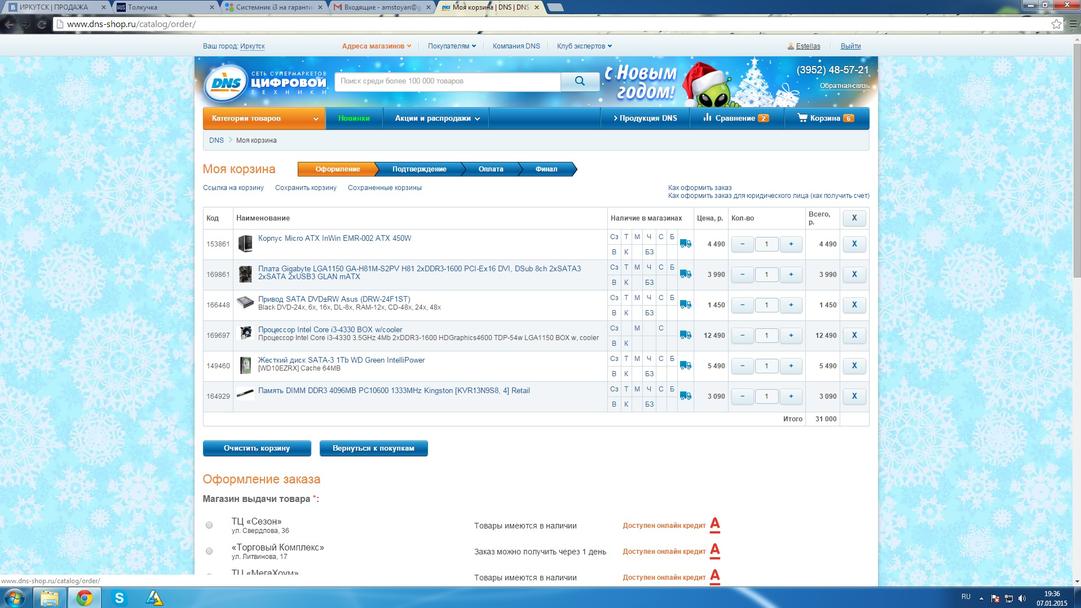1081x608 pixels.
Task: Click Компания DNS top link
Action: [516, 46]
